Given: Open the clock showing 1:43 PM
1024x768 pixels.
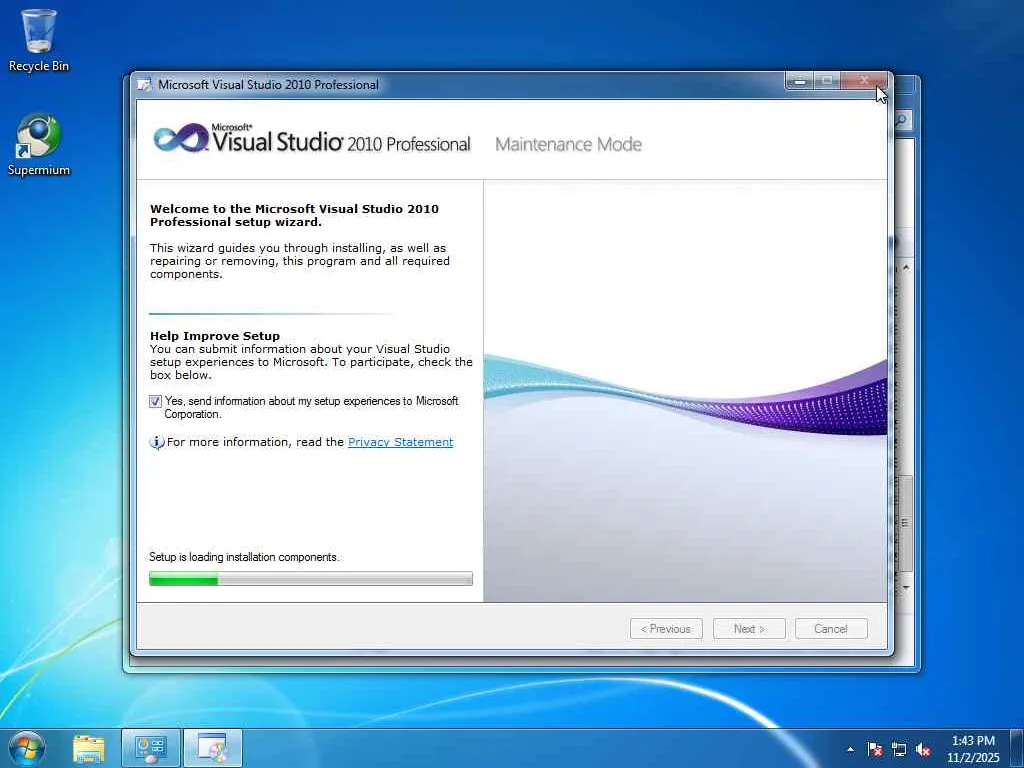Looking at the screenshot, I should pyautogui.click(x=973, y=749).
